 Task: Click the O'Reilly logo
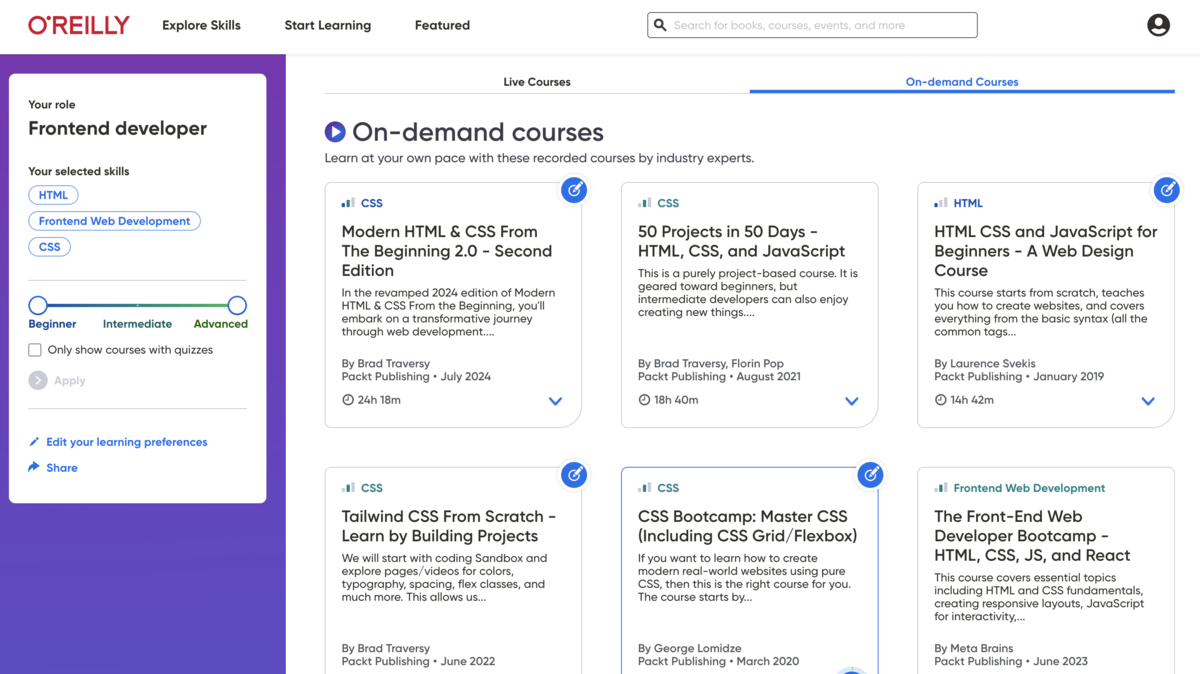79,25
